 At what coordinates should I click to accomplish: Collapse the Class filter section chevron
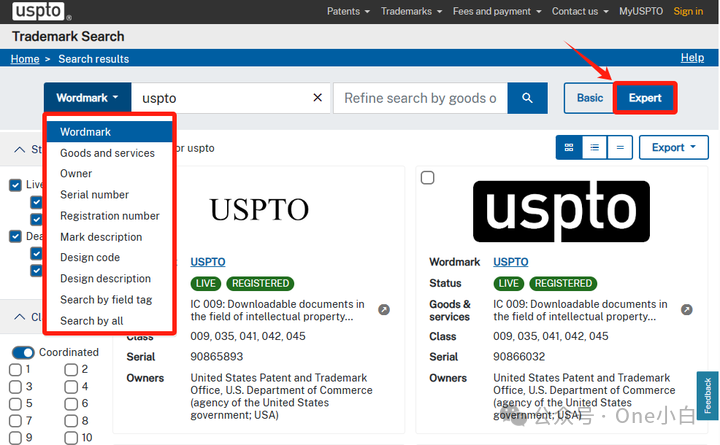tap(19, 317)
